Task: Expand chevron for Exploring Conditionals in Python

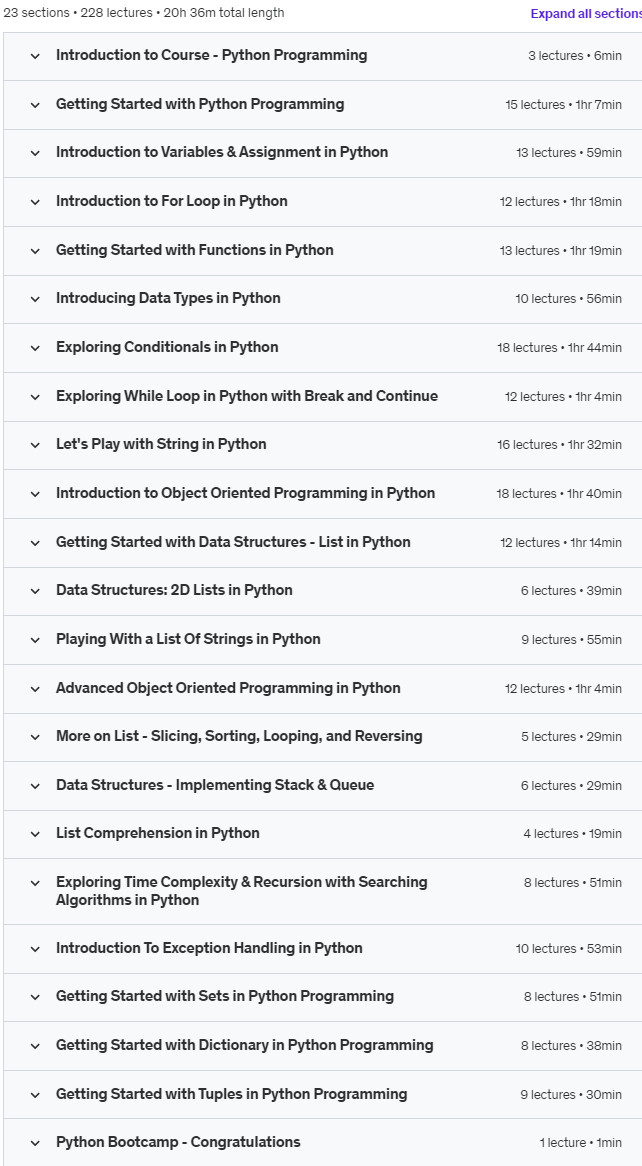Action: coord(35,348)
